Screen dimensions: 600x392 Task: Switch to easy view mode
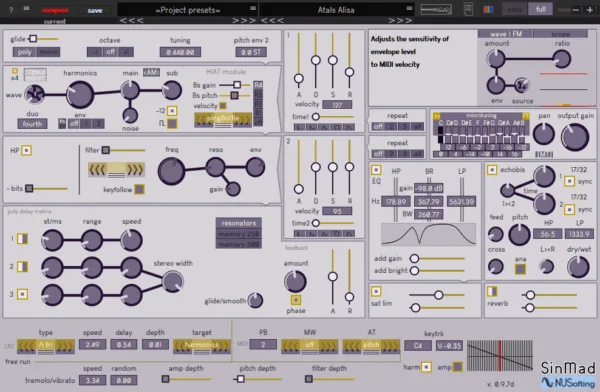pos(515,9)
